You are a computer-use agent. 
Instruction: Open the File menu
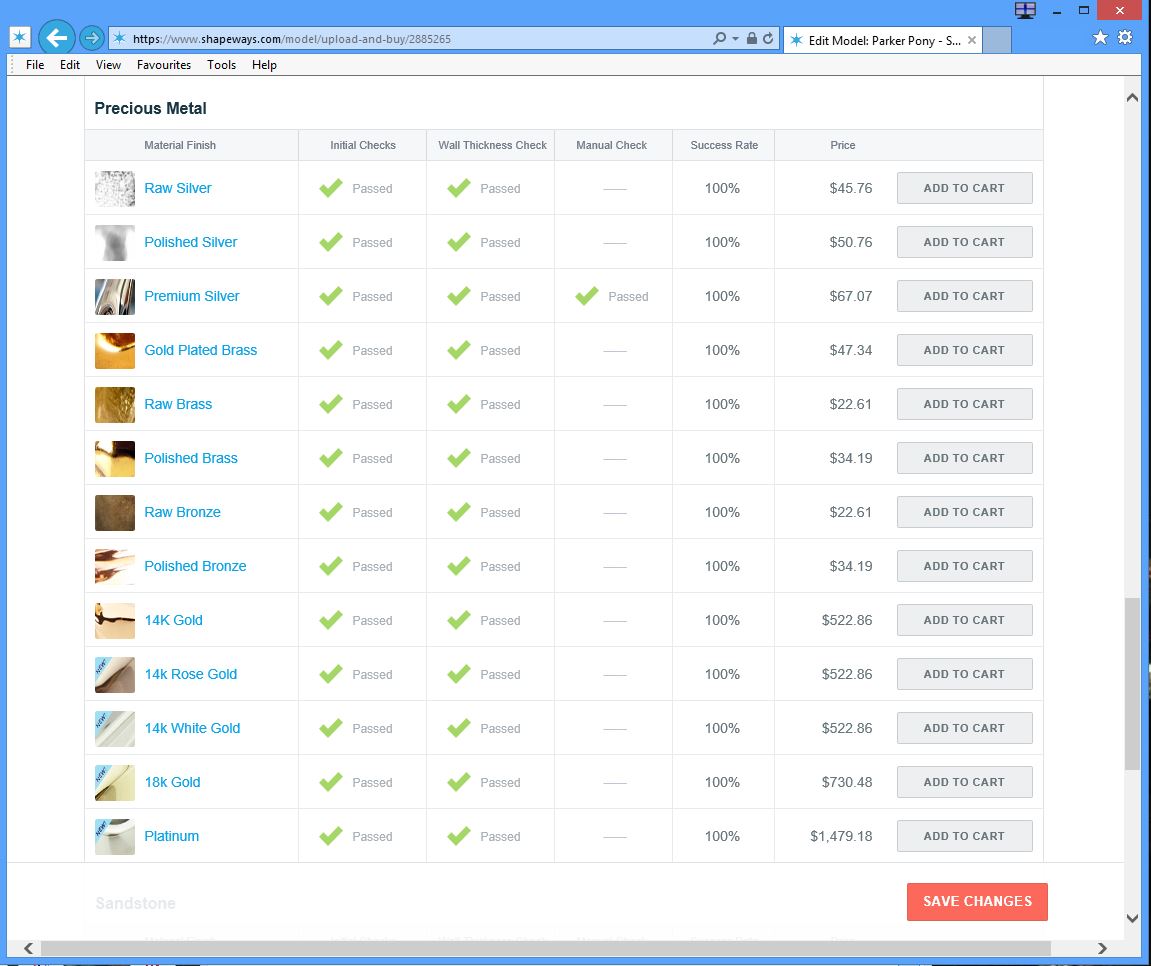pos(35,65)
